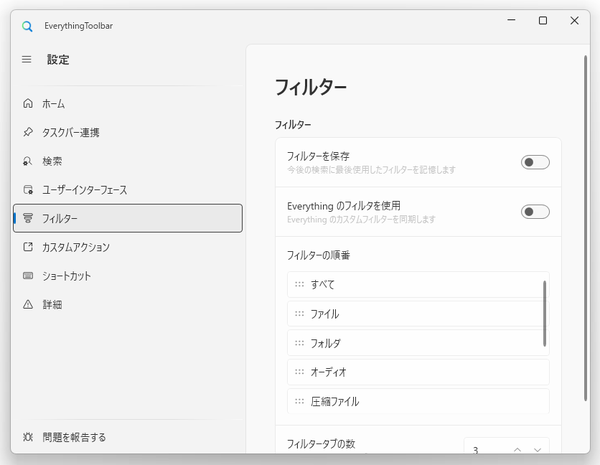Click the search icon beside 検索

[x=28, y=161]
